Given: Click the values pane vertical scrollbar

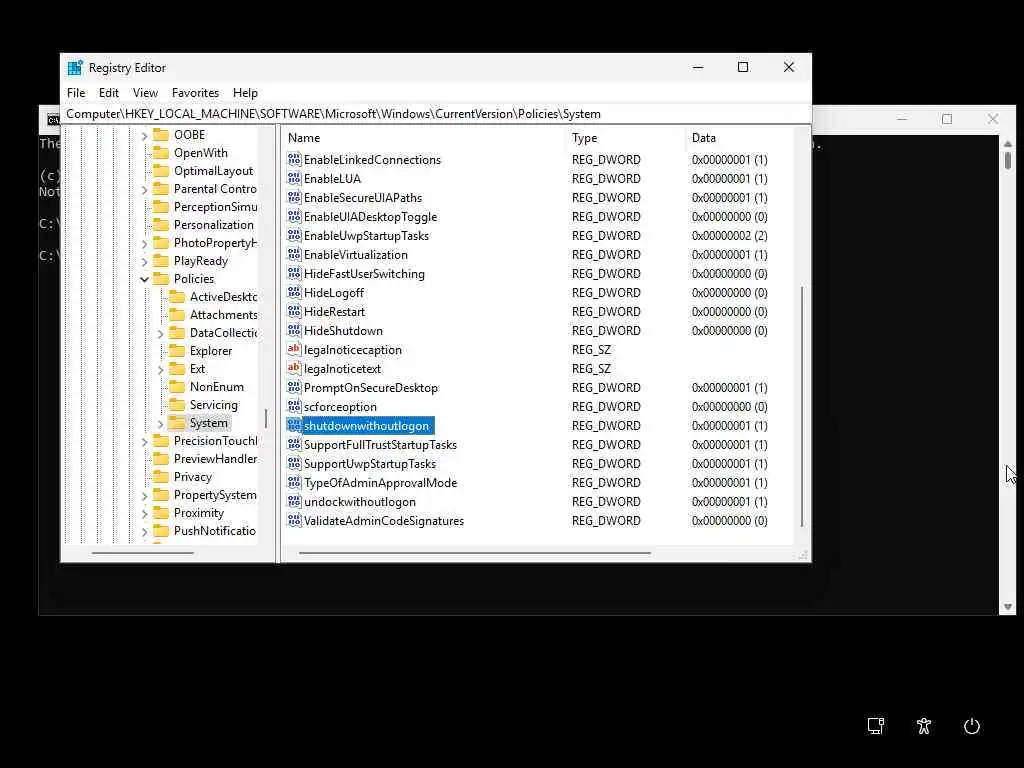Looking at the screenshot, I should (801, 406).
